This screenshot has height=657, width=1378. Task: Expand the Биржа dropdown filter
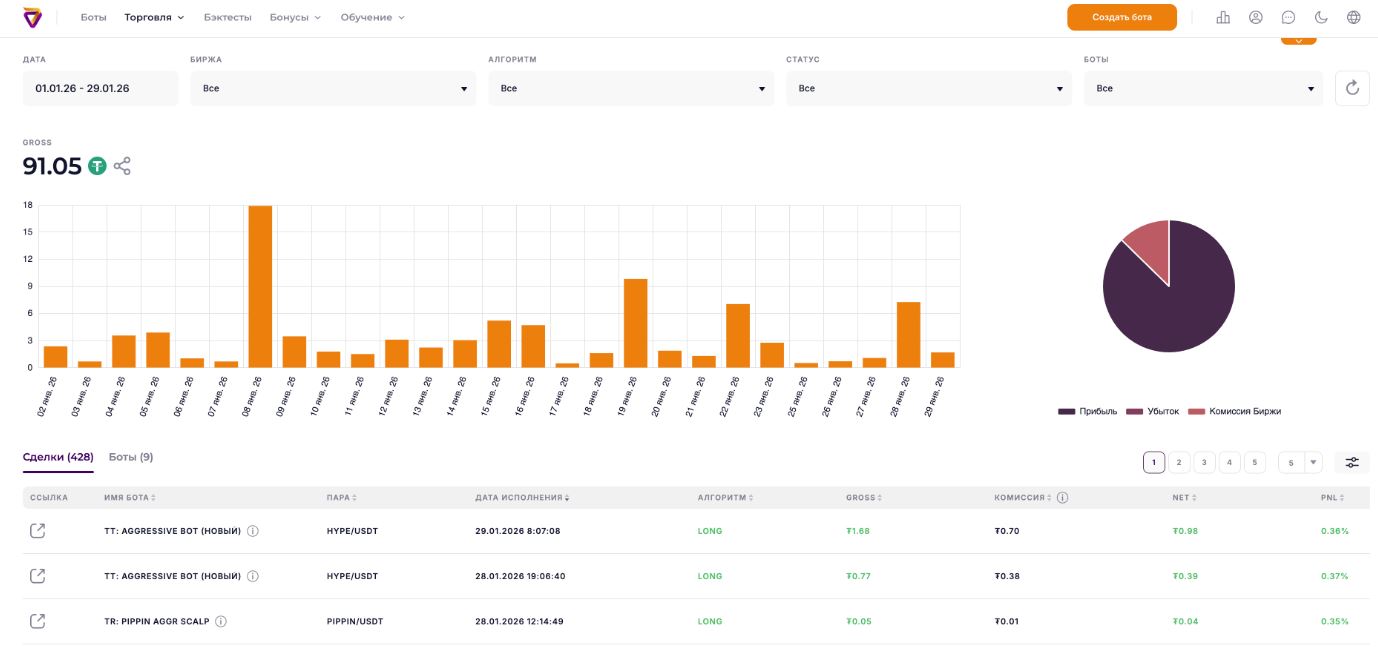333,89
